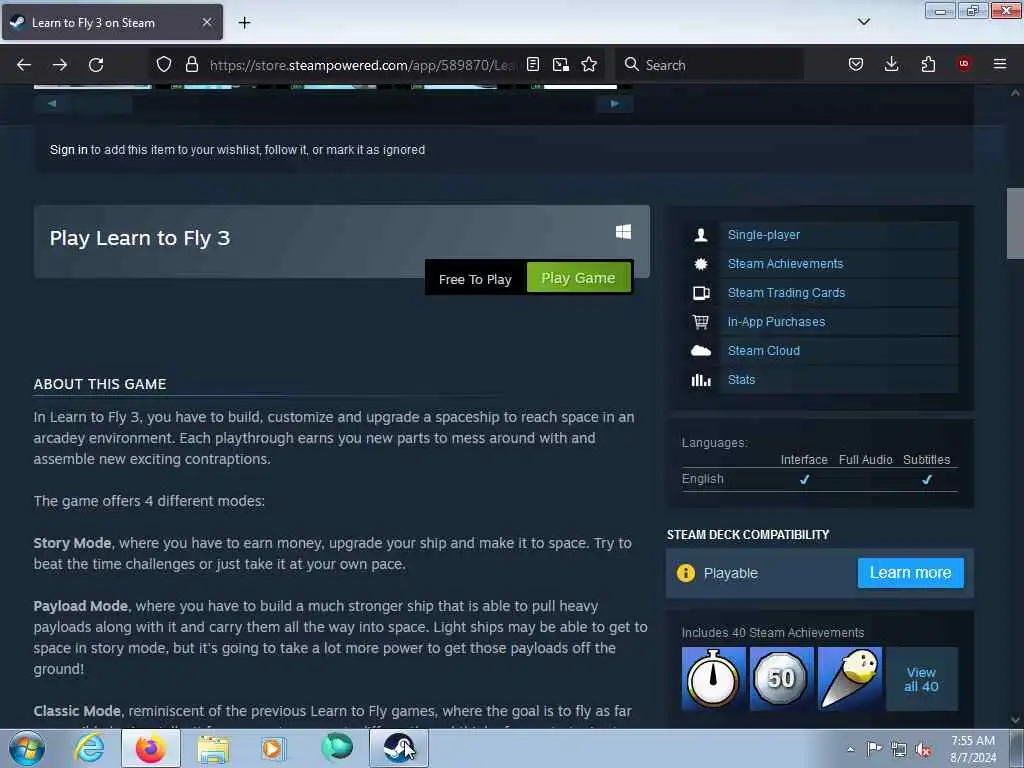The image size is (1024, 768).
Task: Open the Steam taskbar icon
Action: 398,748
